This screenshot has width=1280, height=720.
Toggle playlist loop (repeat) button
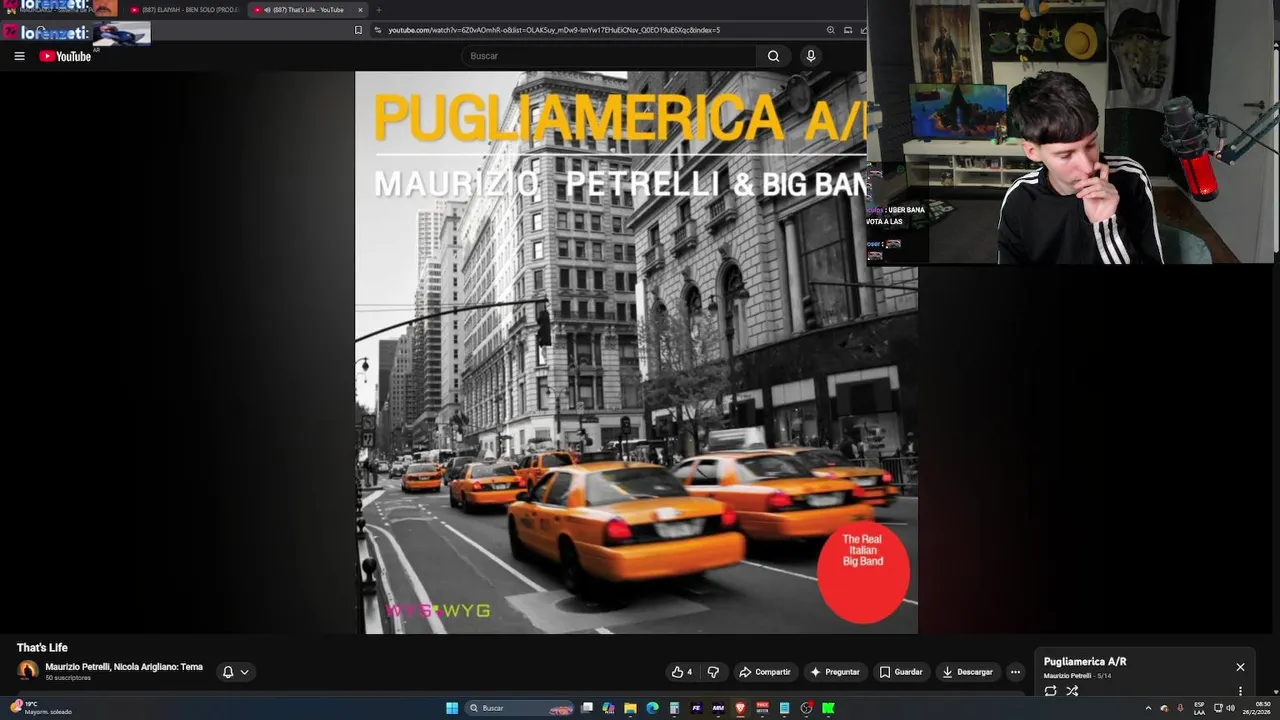pos(1050,691)
